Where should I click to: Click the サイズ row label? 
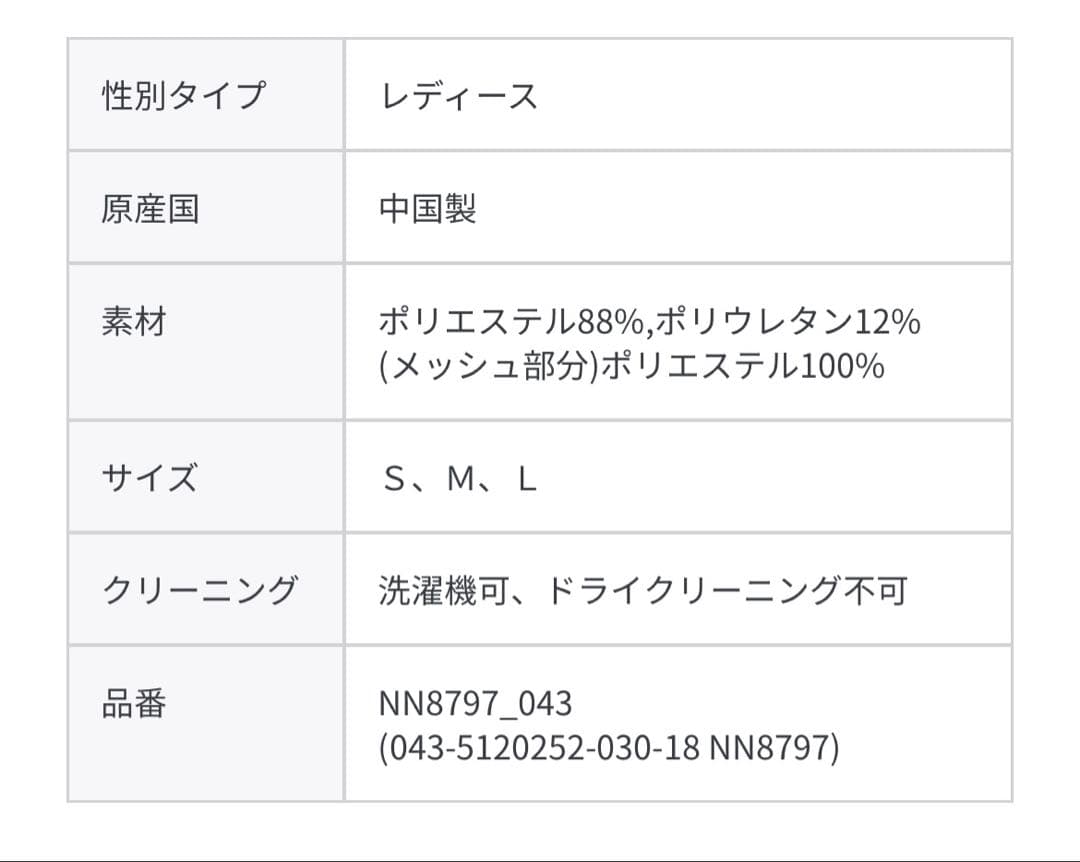pyautogui.click(x=150, y=478)
